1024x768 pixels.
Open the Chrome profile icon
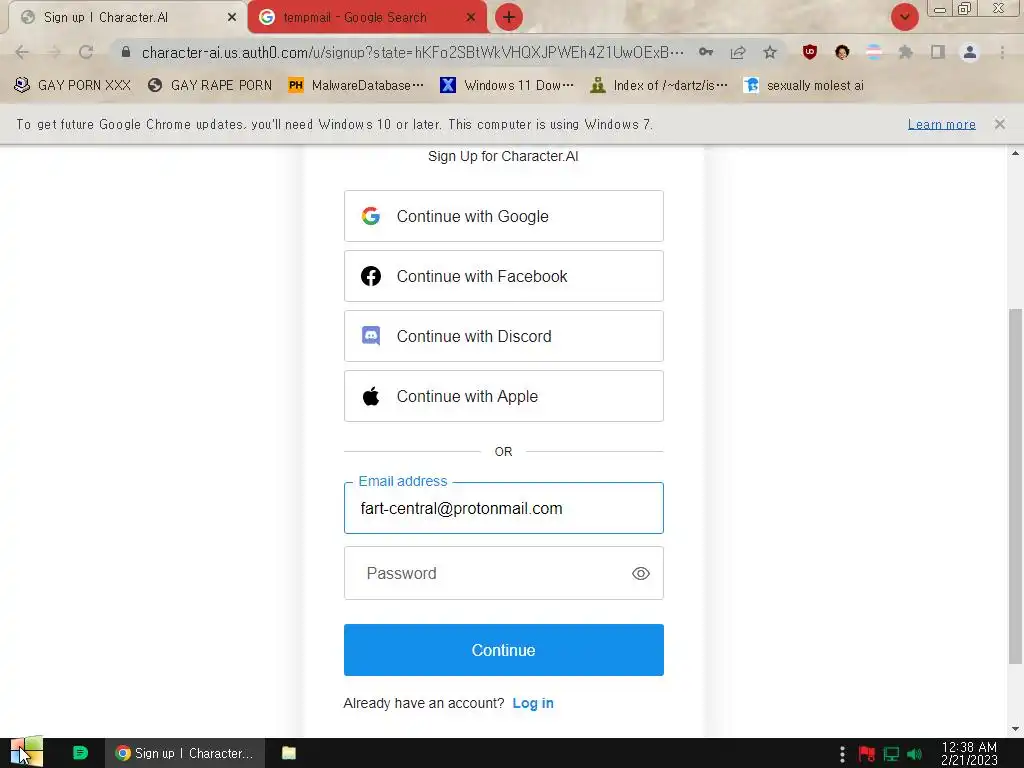coord(970,52)
